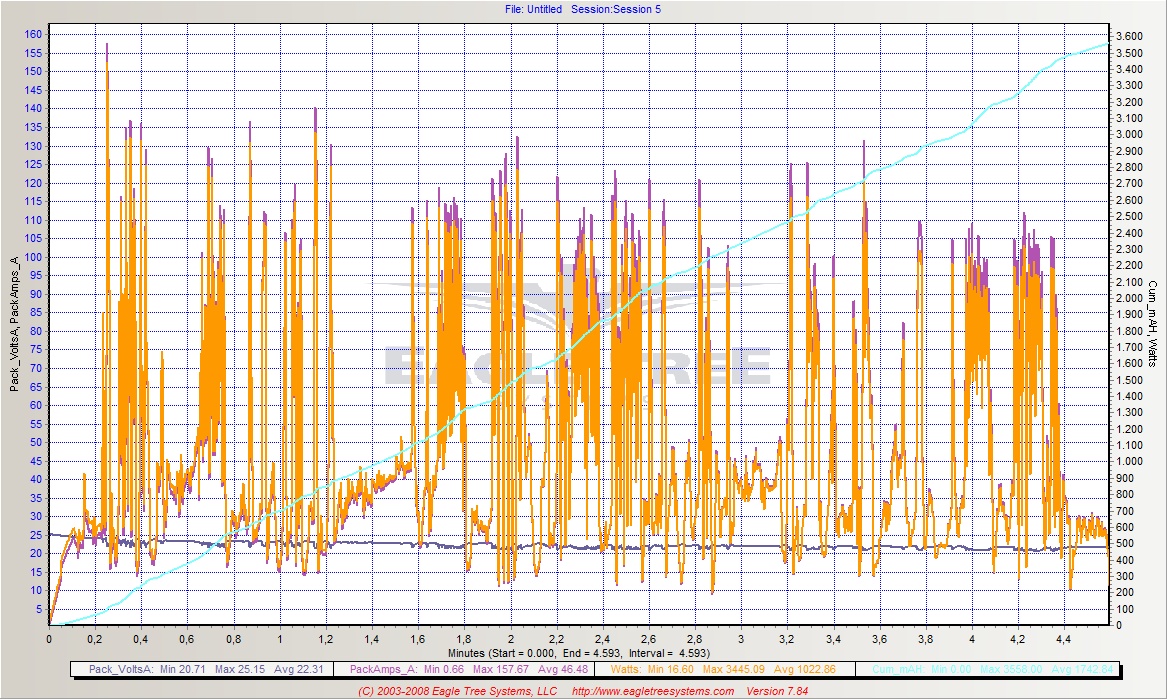Click the '155' tick on left axis
The image size is (1167, 699).
click(33, 53)
